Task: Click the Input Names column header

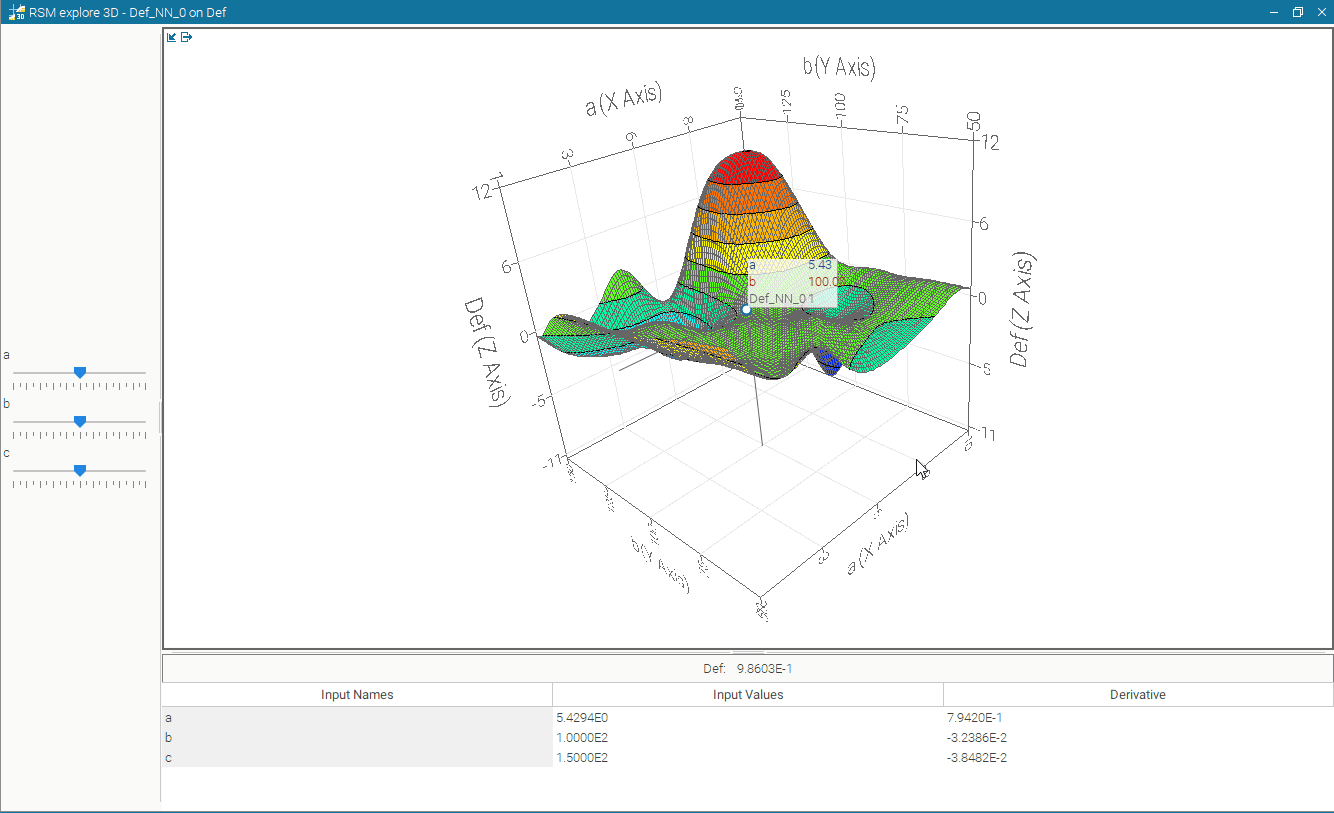Action: click(x=357, y=695)
